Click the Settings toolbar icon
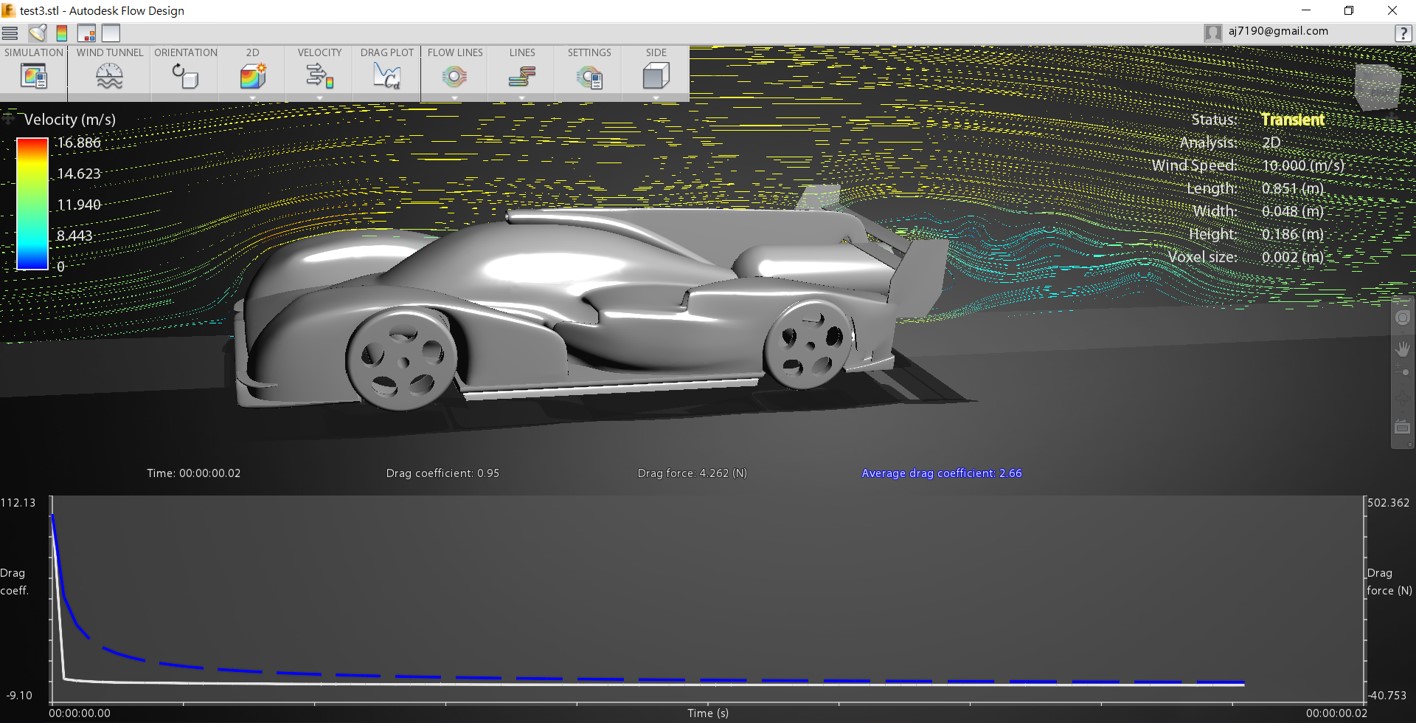Viewport: 1416px width, 723px height. (x=589, y=76)
